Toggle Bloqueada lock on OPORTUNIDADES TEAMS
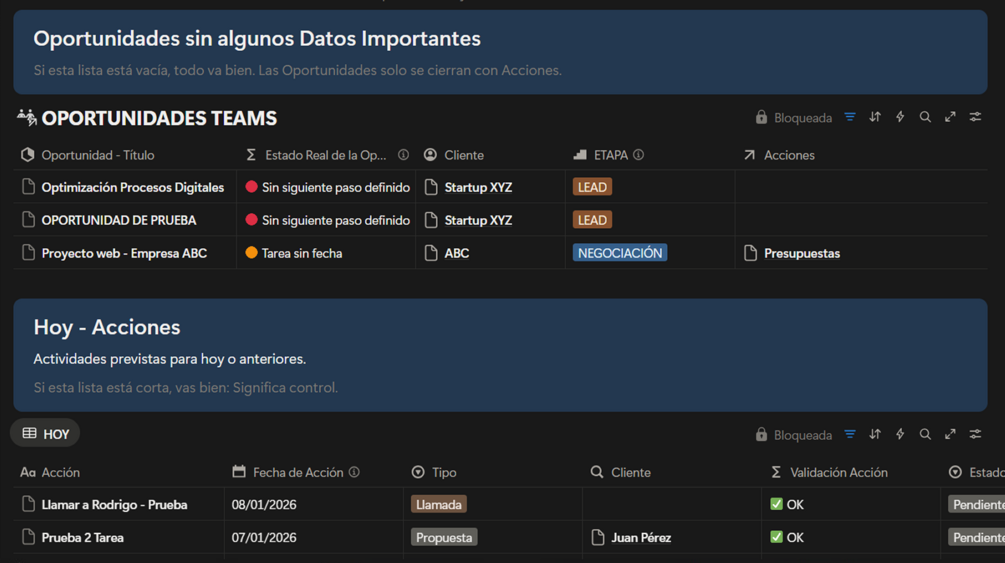 [x=793, y=117]
